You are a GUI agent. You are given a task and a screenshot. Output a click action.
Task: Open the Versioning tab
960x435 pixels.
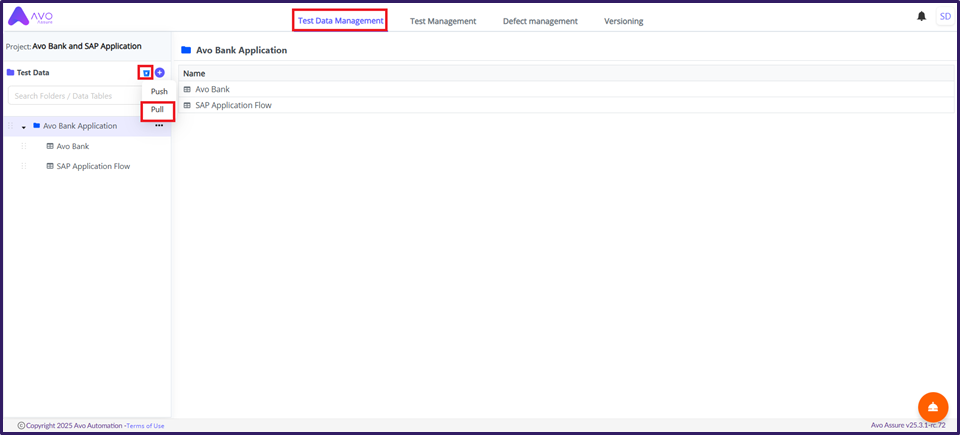(623, 21)
